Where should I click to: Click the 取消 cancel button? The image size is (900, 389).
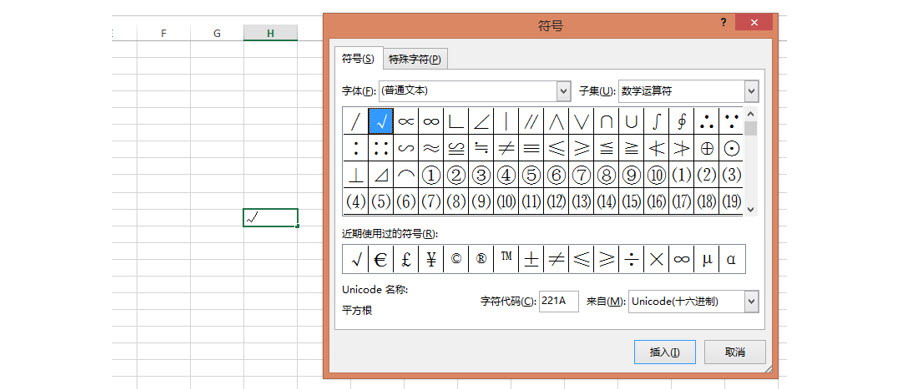point(735,352)
